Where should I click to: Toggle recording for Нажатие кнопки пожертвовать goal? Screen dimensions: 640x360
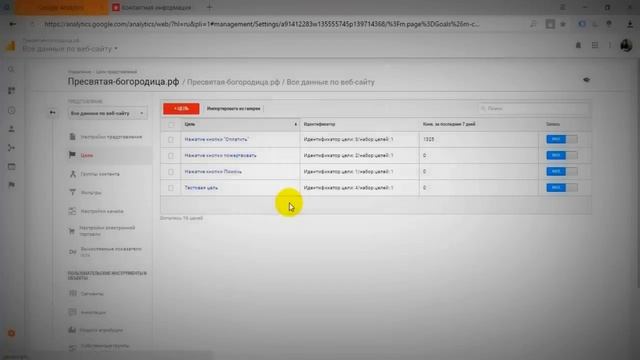pyautogui.click(x=562, y=155)
